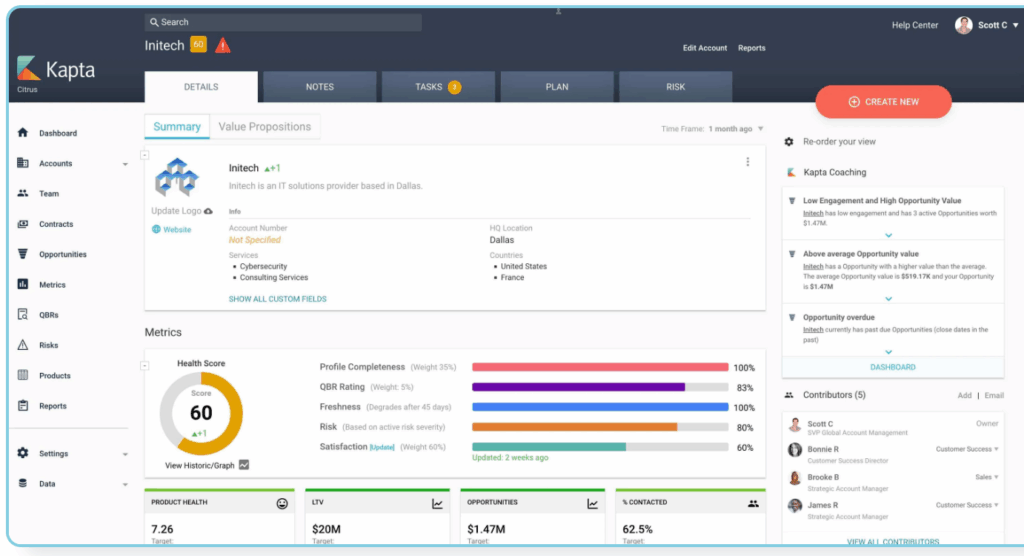Expand the Accounts sidebar submenu arrow
Screen dimensions: 1024x556
(x=125, y=164)
